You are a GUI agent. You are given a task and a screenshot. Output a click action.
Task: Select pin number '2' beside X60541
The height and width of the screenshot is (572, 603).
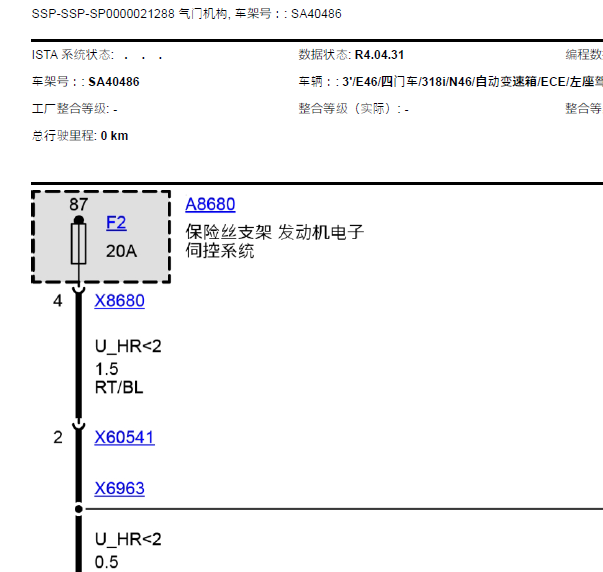(x=58, y=438)
